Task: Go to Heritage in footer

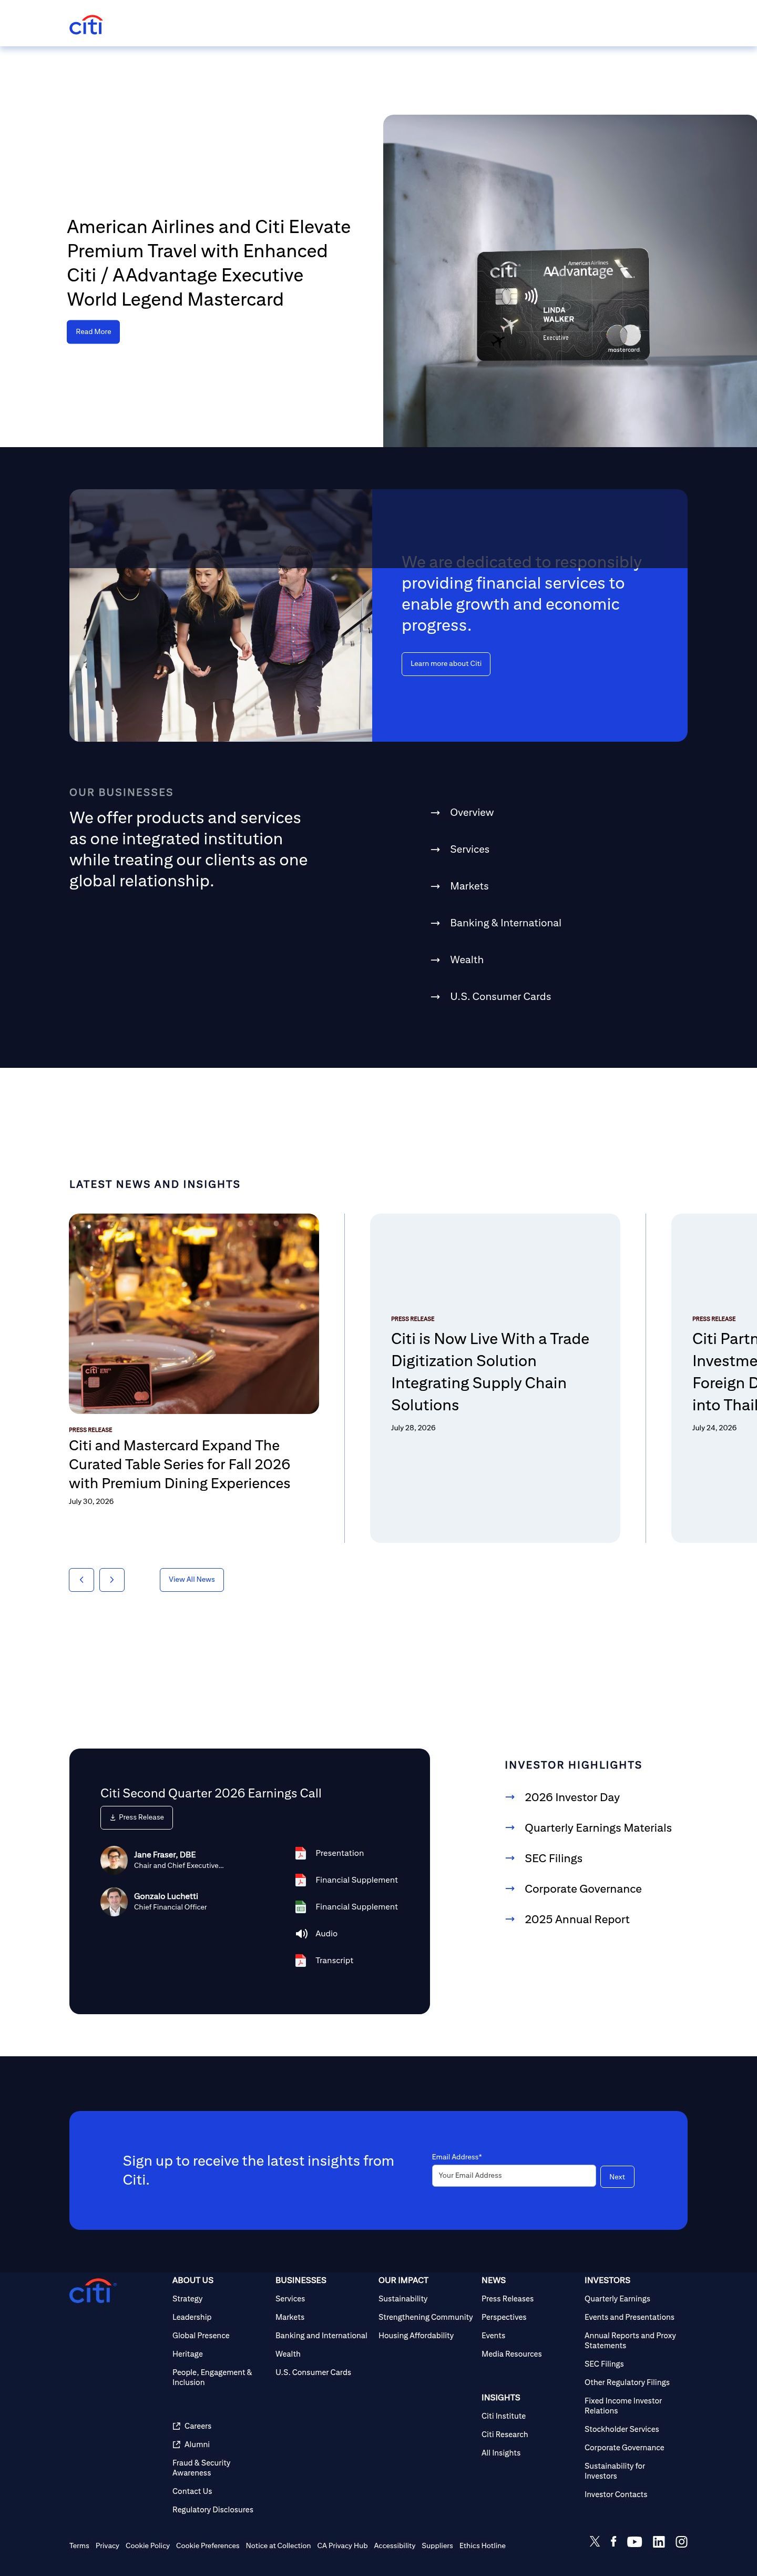Action: [187, 2354]
